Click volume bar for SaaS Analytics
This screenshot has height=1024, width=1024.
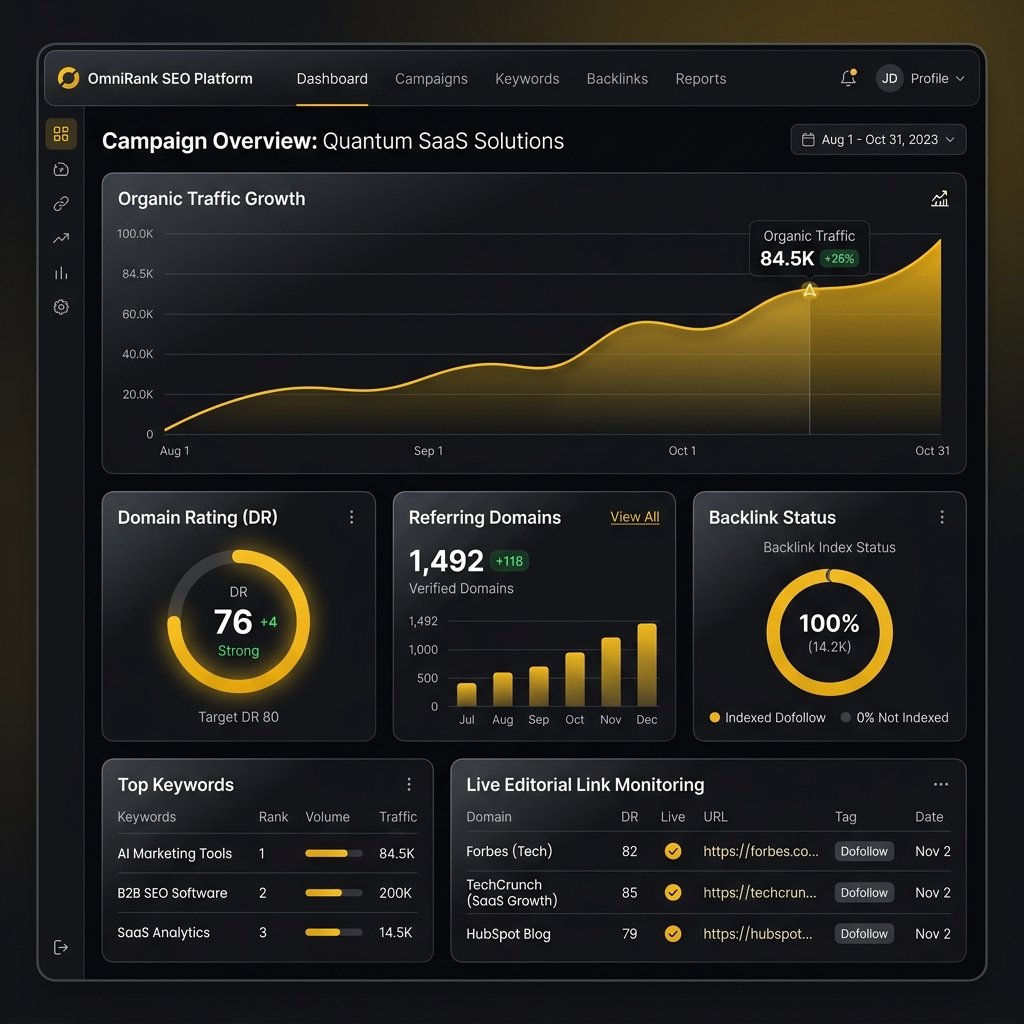click(334, 933)
